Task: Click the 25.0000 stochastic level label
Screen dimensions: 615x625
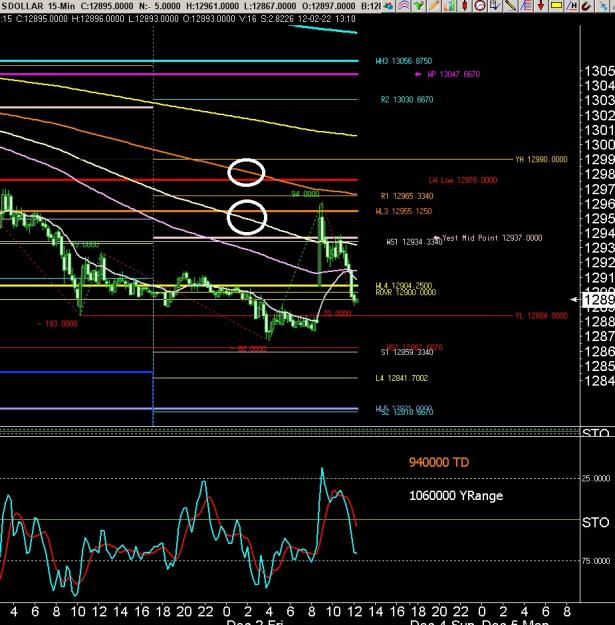Action: click(x=596, y=478)
